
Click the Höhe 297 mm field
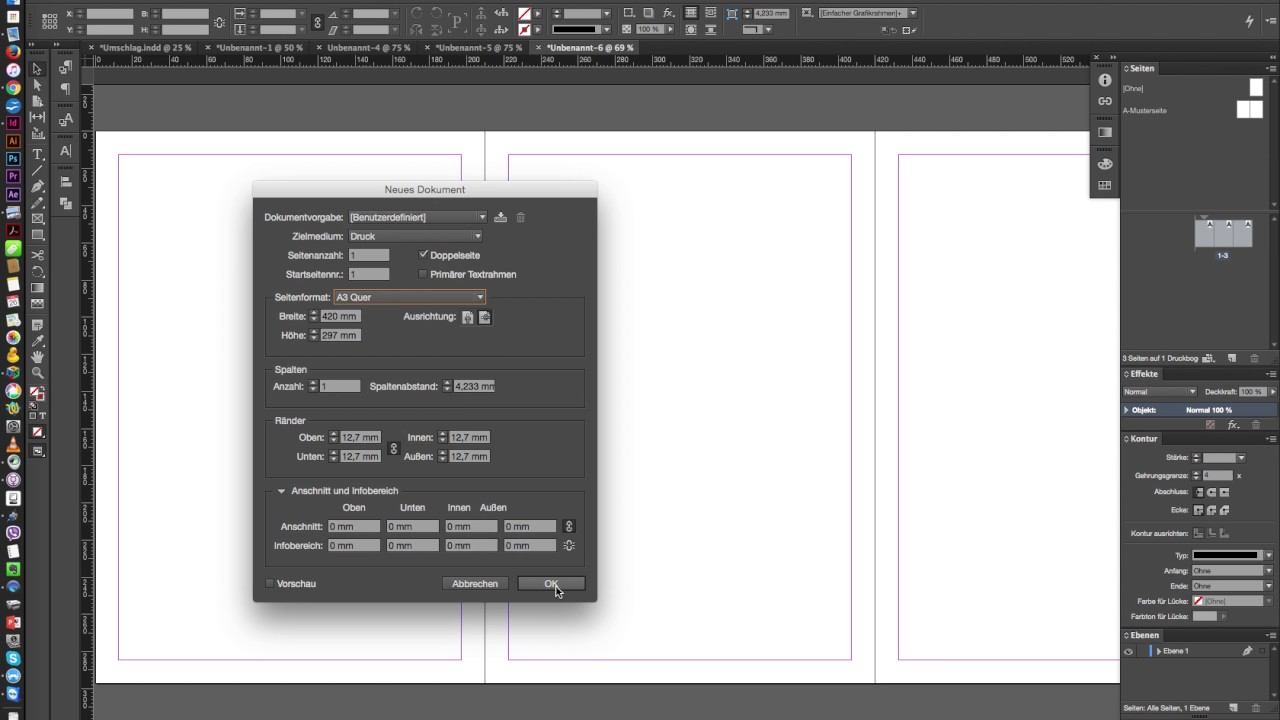(340, 335)
